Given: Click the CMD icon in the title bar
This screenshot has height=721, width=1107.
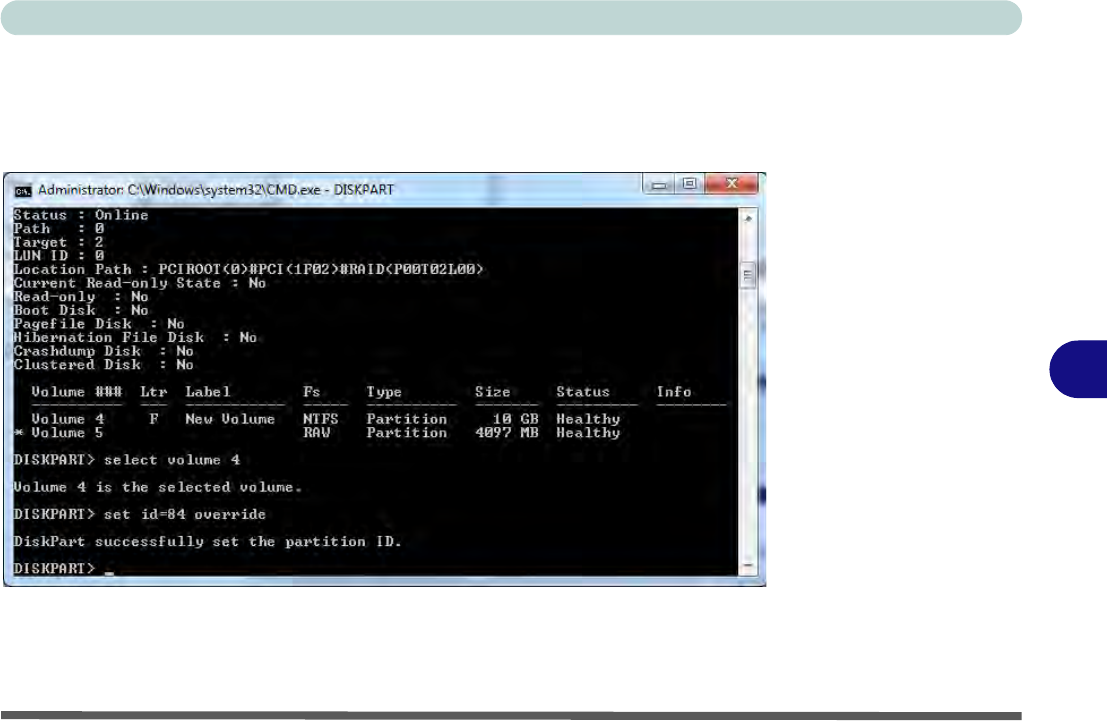Looking at the screenshot, I should (23, 191).
